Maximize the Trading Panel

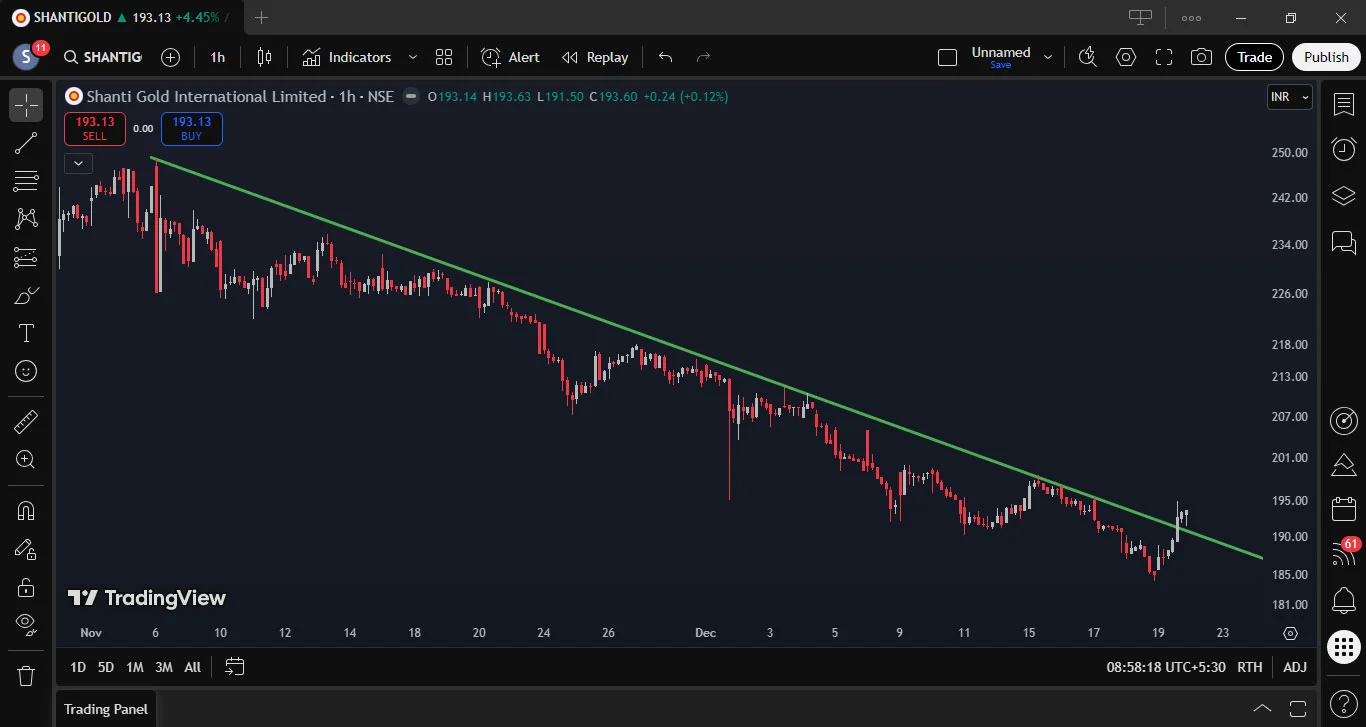[x=1299, y=709]
